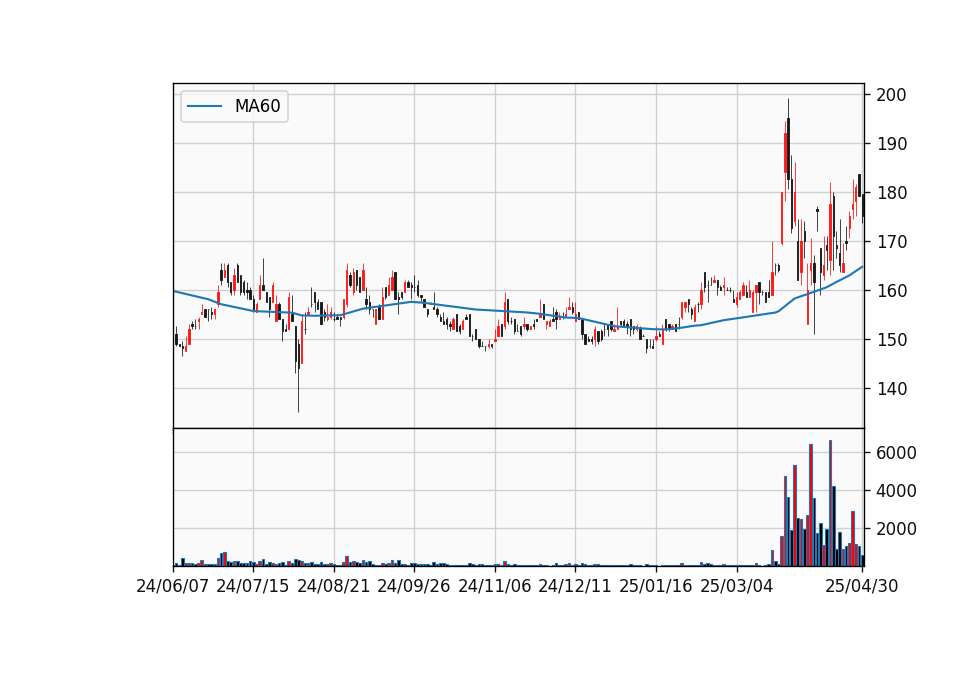Click the 140 price axis label
This screenshot has width=960, height=690.
point(891,389)
